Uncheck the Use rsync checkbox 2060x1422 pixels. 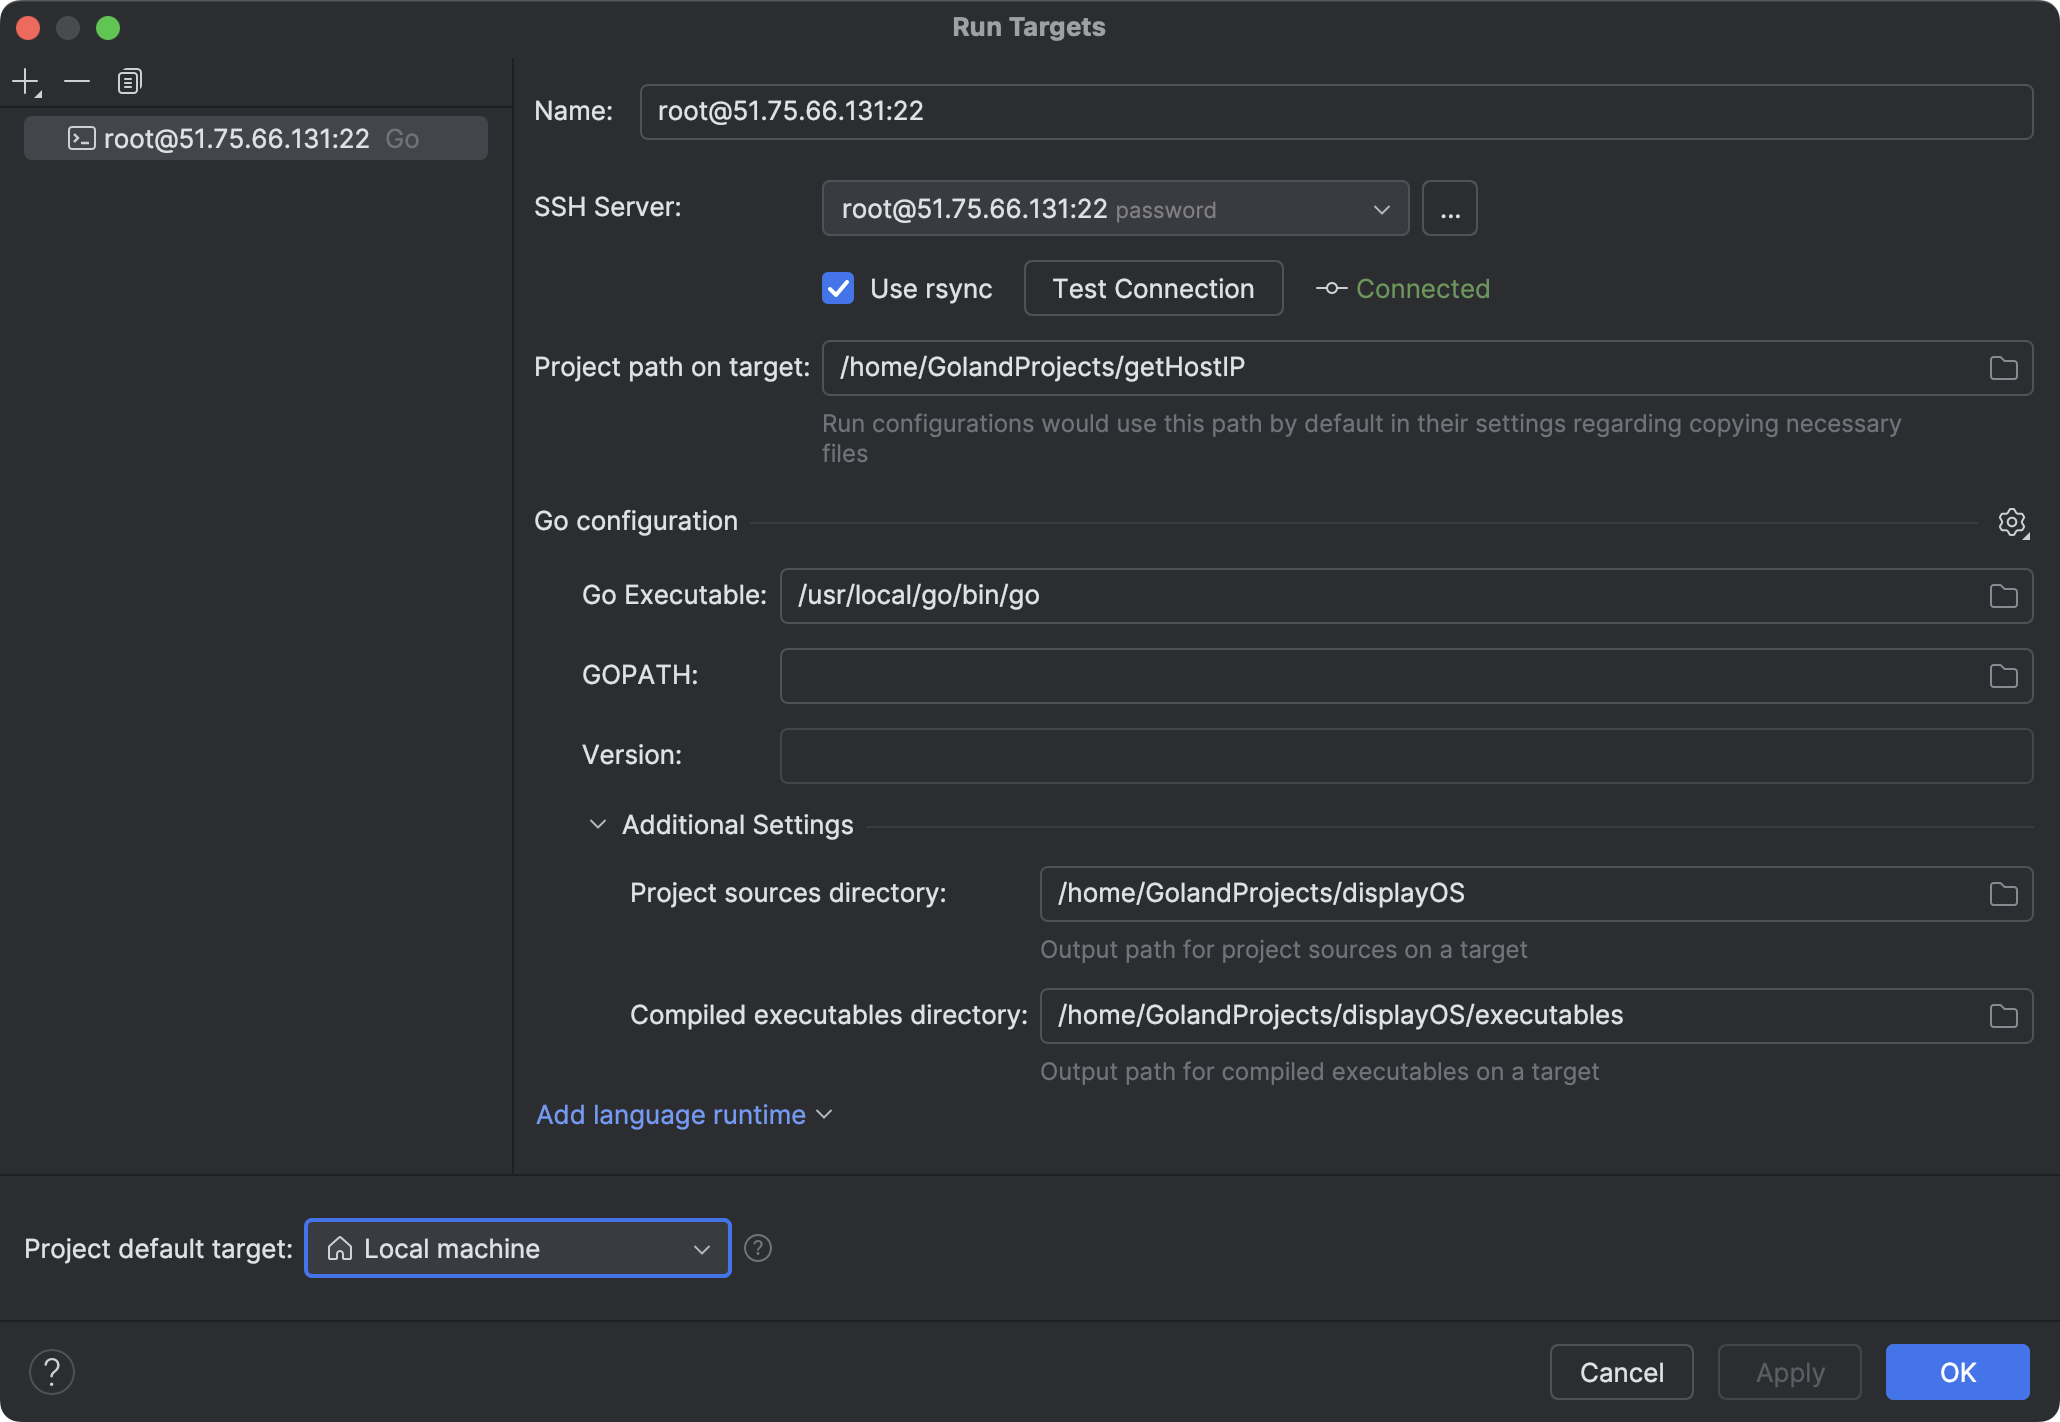[x=838, y=289]
